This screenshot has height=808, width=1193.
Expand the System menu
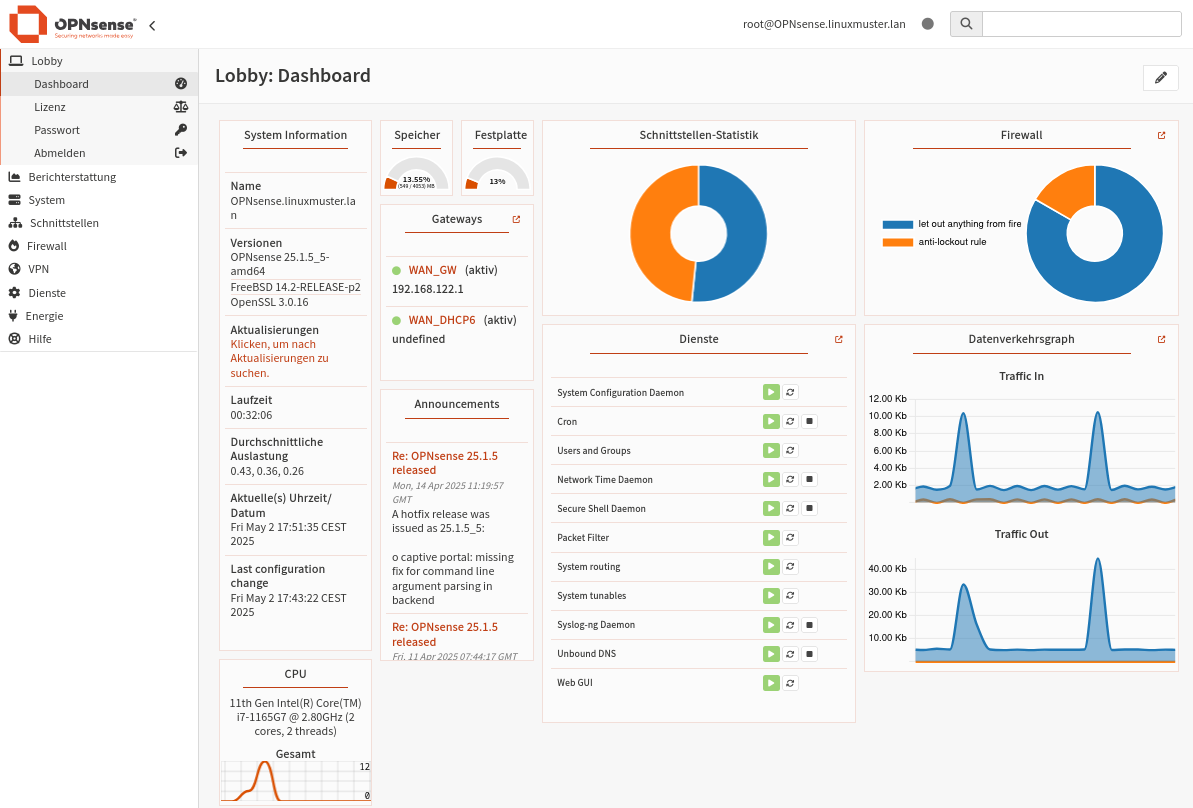coord(99,200)
